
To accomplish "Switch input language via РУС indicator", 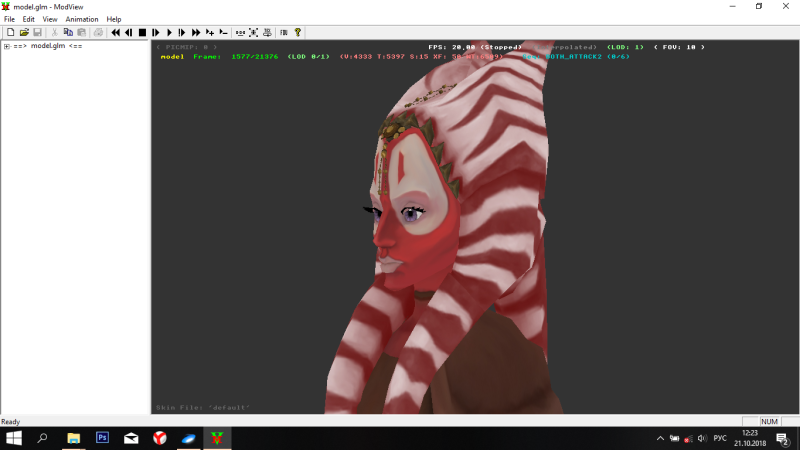I will [x=720, y=438].
